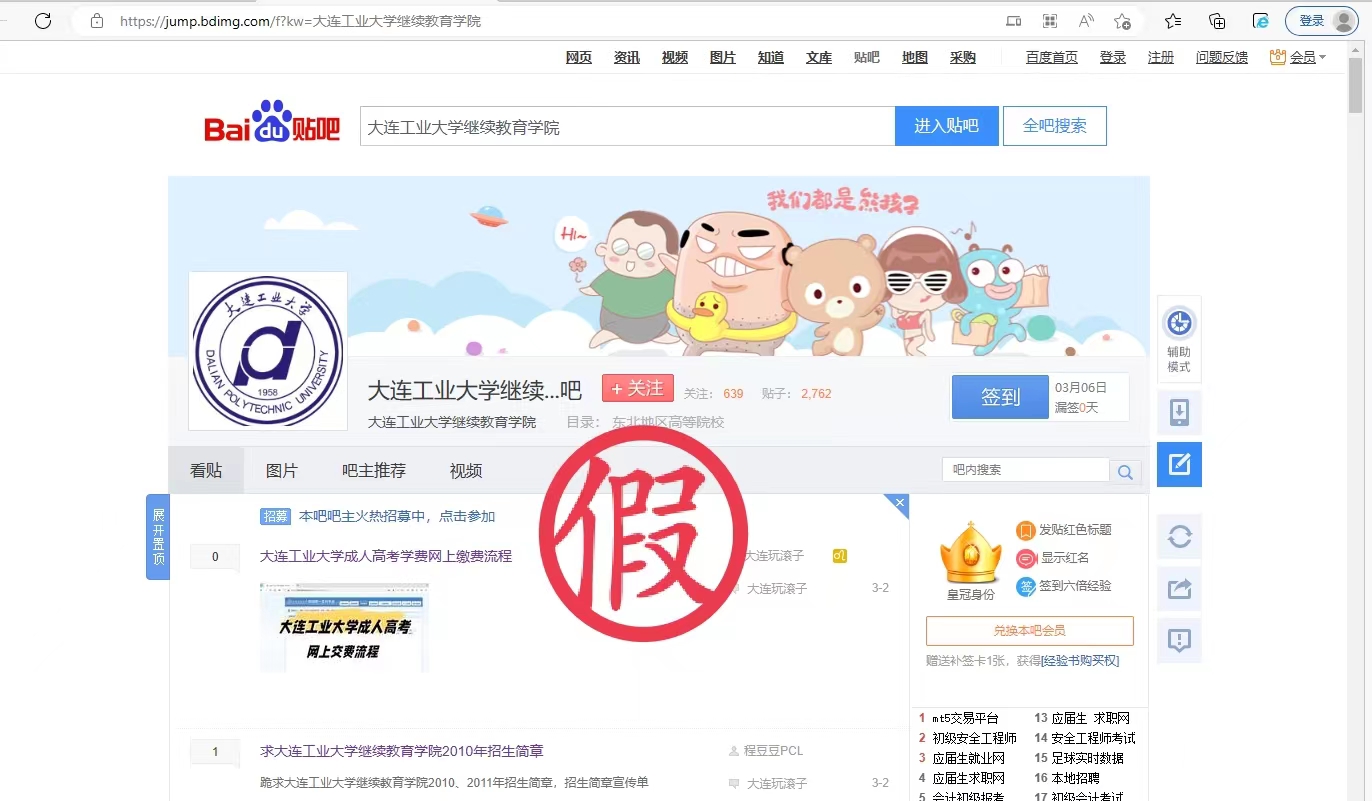Go to the Baidu 贴吧 logo
The width and height of the screenshot is (1372, 801).
pyautogui.click(x=272, y=124)
